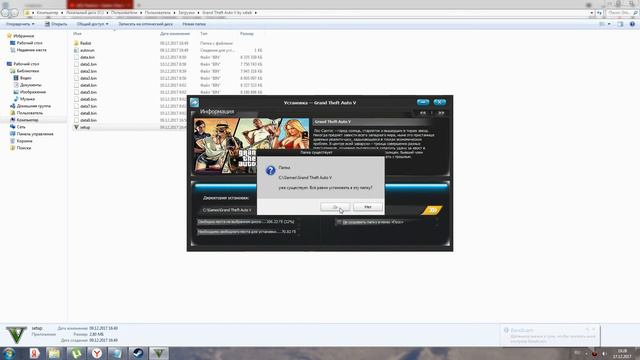This screenshot has height=360, width=640.
Task: Skip to previous music track in installer
Action: 423,113
